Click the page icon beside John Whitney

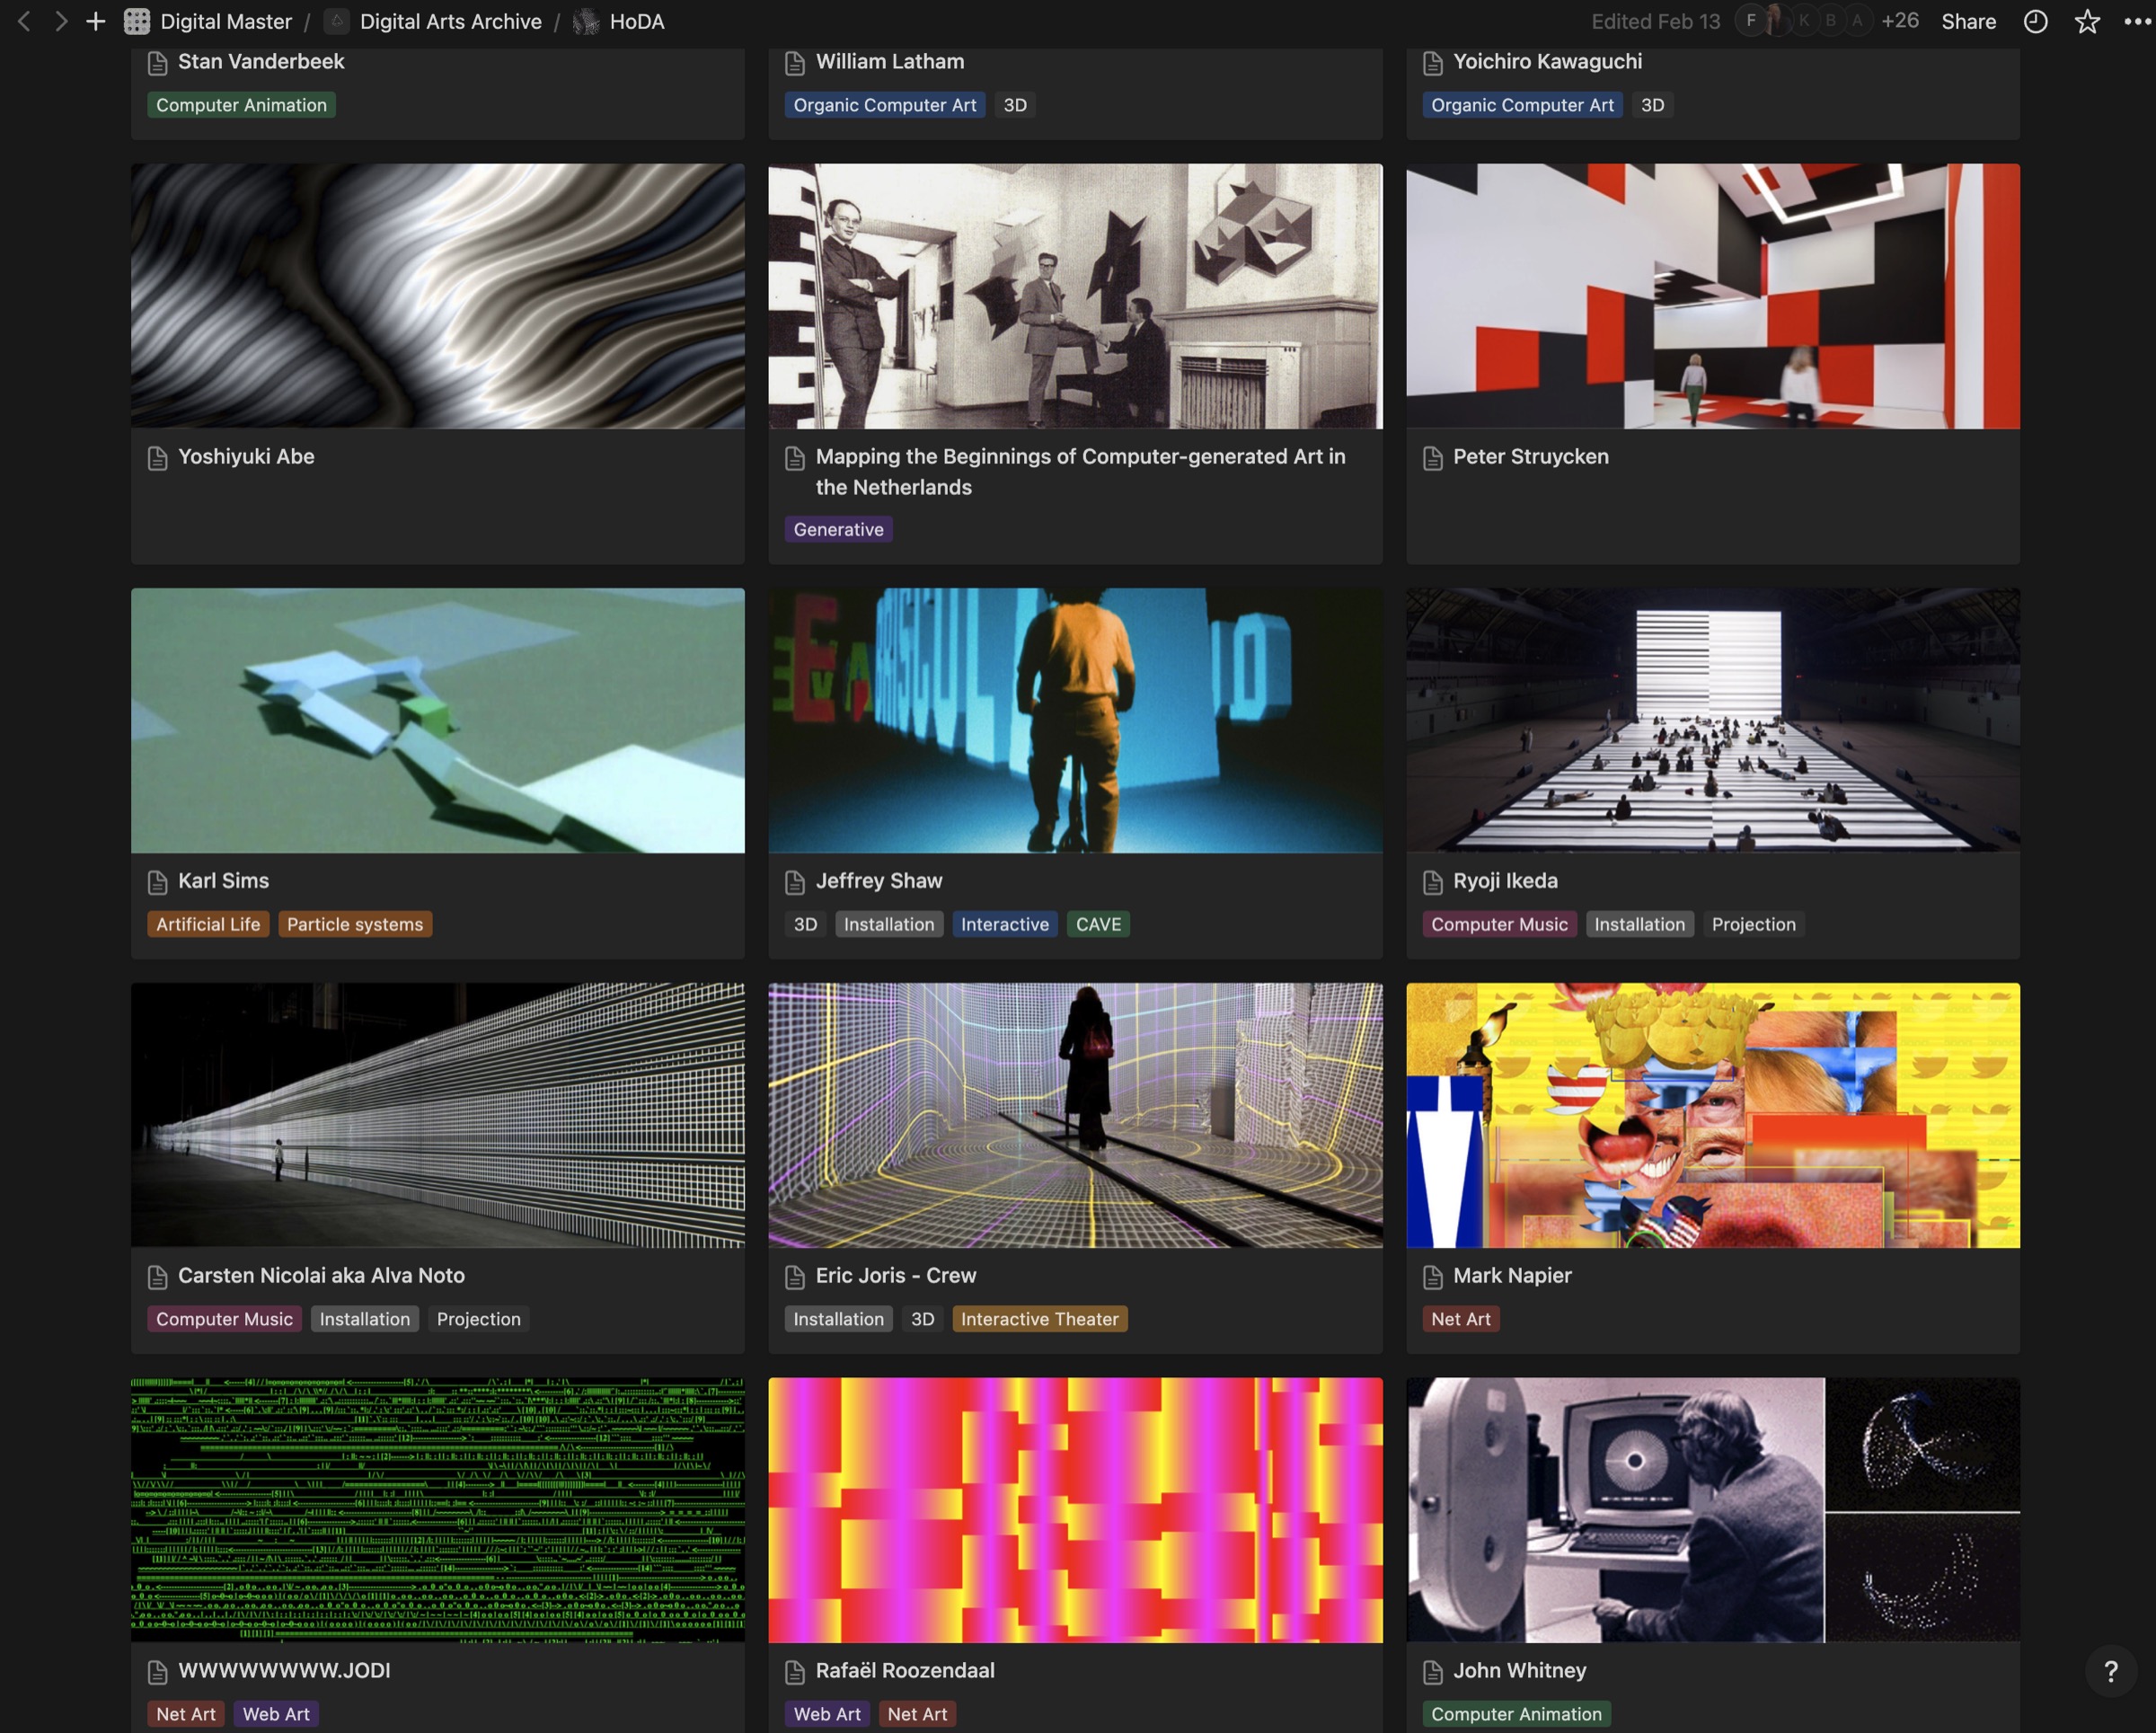point(1432,1672)
